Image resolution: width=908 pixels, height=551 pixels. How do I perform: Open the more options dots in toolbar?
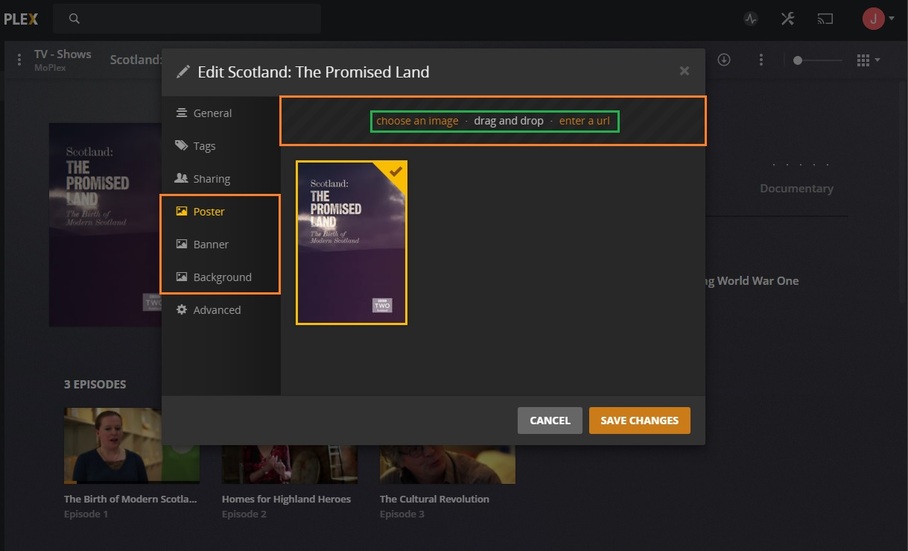pyautogui.click(x=761, y=60)
